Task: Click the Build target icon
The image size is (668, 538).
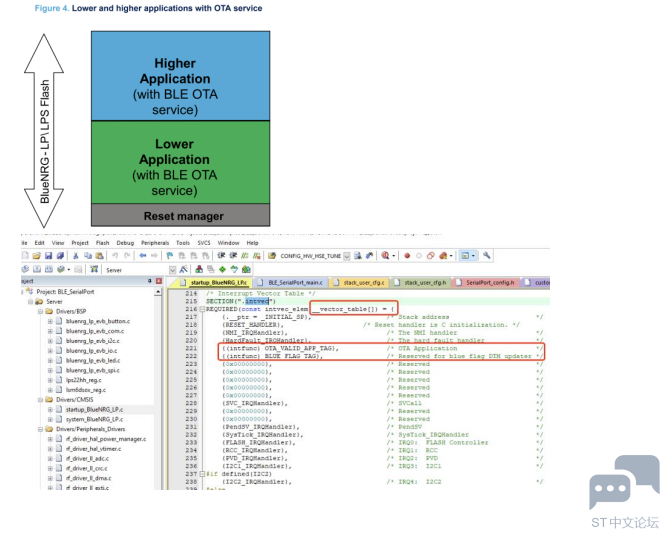Action: tap(37, 269)
